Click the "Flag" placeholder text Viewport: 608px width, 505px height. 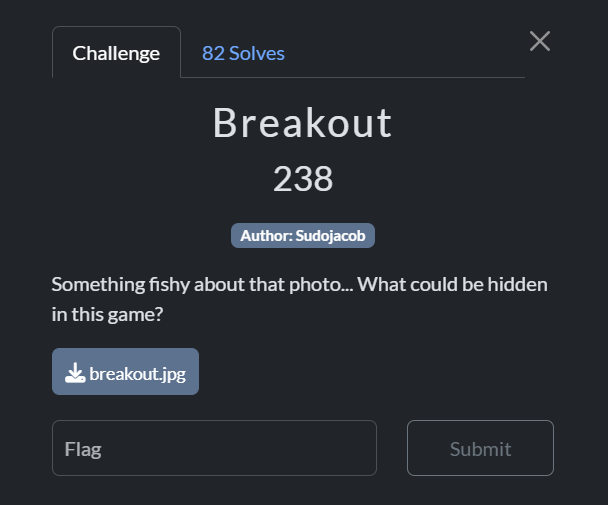tap(83, 449)
